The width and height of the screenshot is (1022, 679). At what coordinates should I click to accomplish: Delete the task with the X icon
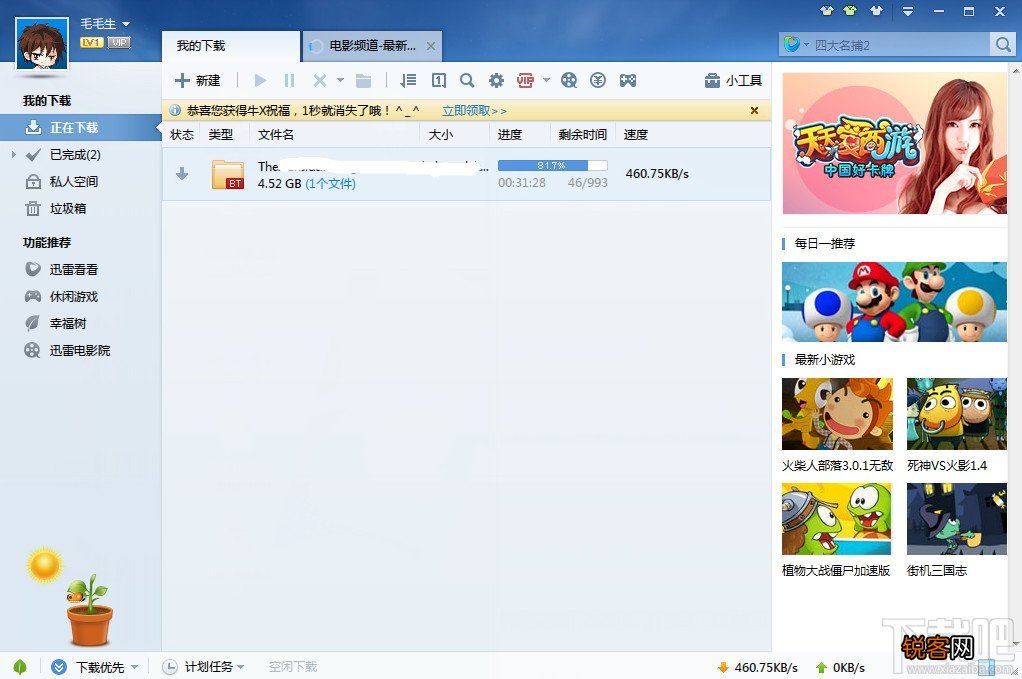pos(319,80)
